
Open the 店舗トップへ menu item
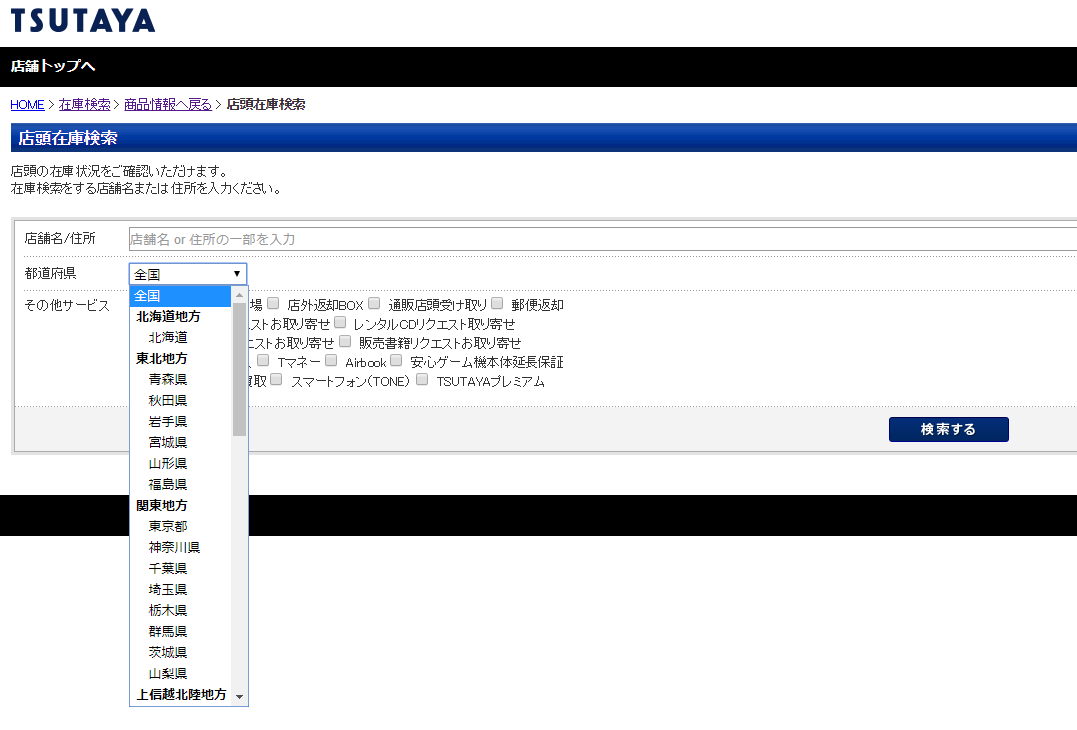pyautogui.click(x=53, y=67)
